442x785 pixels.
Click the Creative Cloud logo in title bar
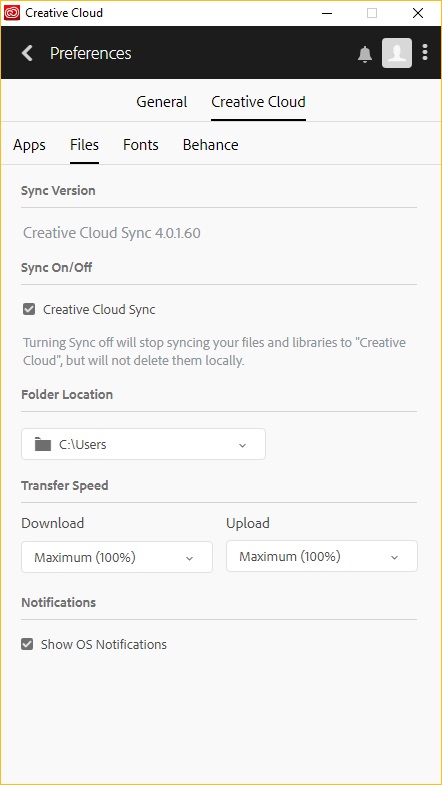pos(12,13)
